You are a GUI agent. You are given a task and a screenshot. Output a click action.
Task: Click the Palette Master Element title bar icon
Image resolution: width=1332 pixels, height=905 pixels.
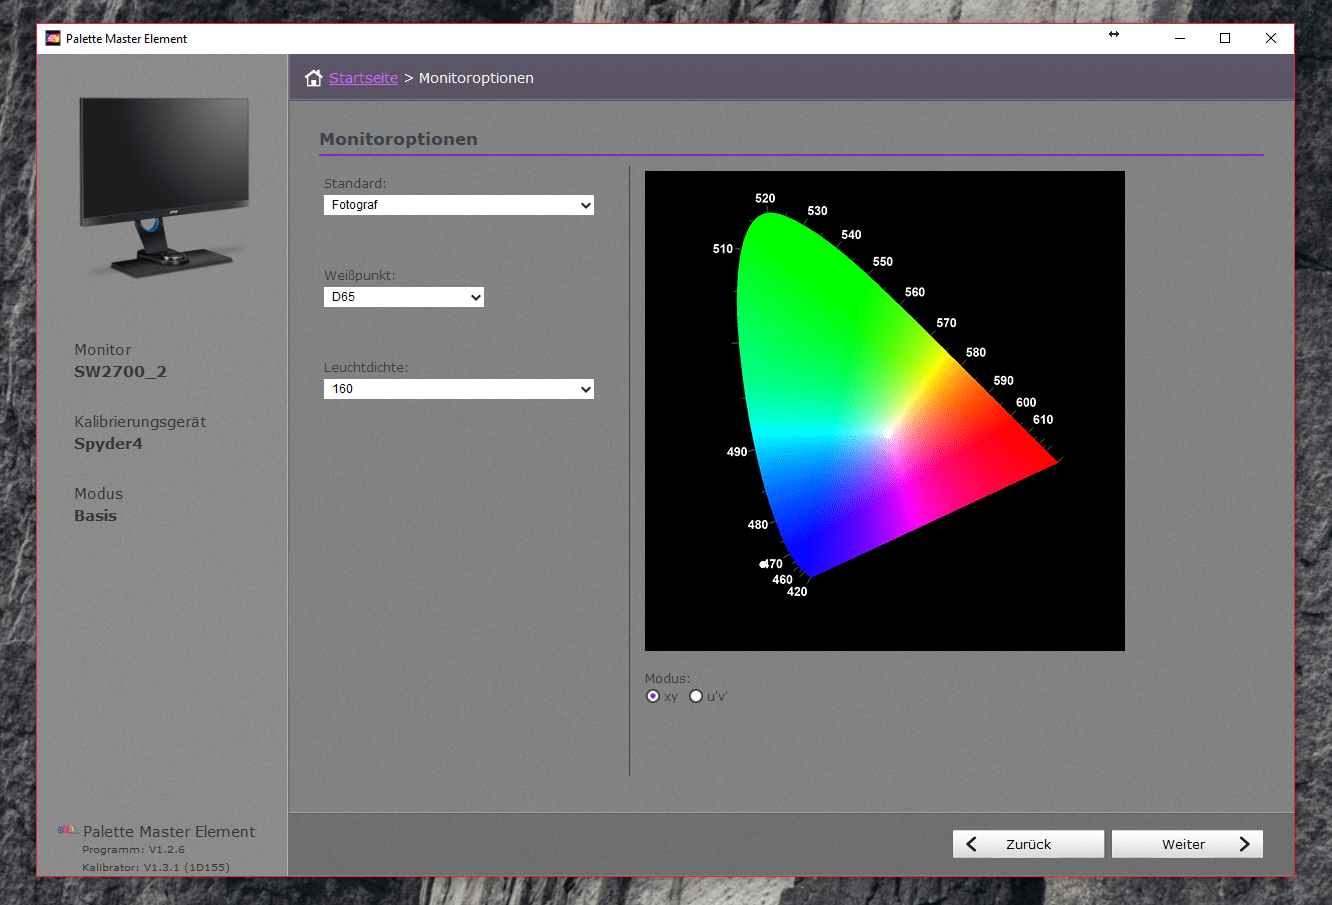[x=52, y=37]
